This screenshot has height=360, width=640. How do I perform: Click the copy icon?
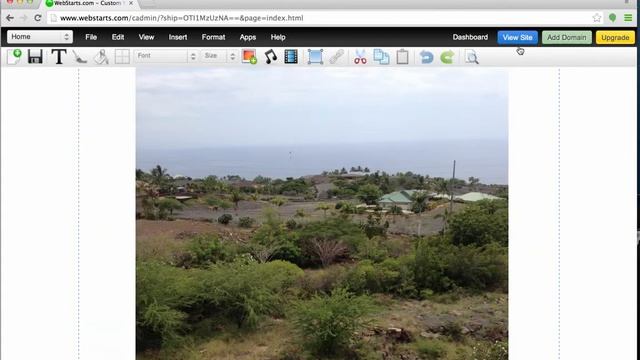coord(381,57)
